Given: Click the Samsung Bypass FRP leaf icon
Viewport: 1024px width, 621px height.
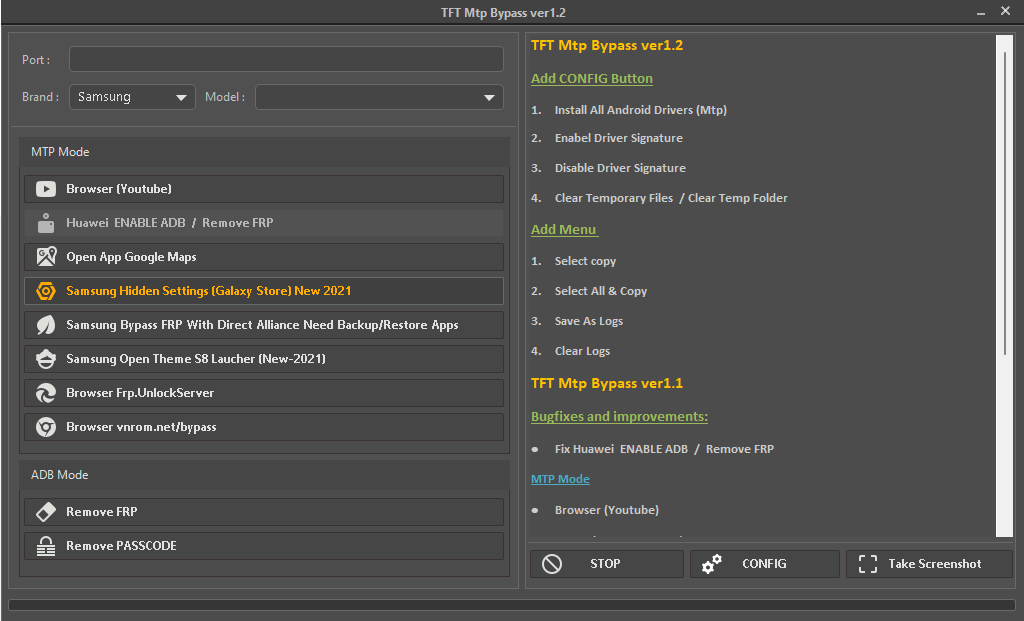Looking at the screenshot, I should (x=45, y=324).
